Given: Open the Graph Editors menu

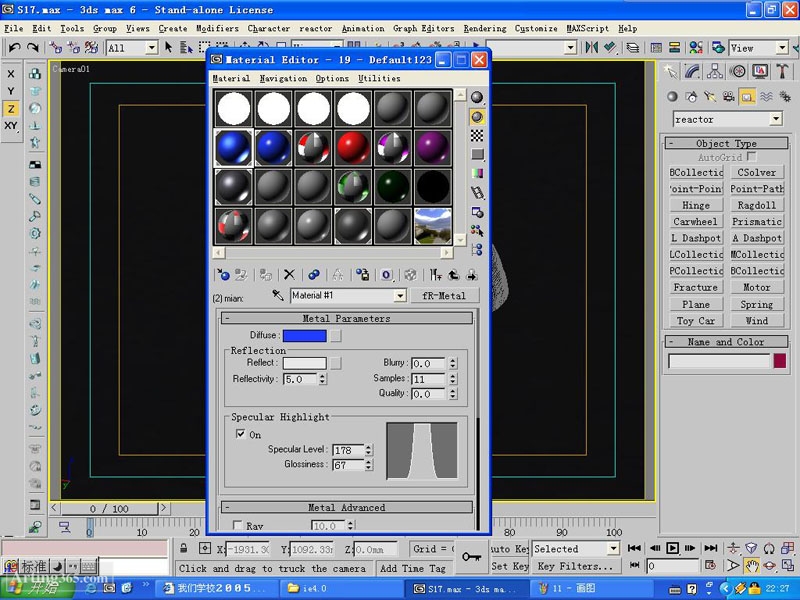Looking at the screenshot, I should [x=423, y=29].
